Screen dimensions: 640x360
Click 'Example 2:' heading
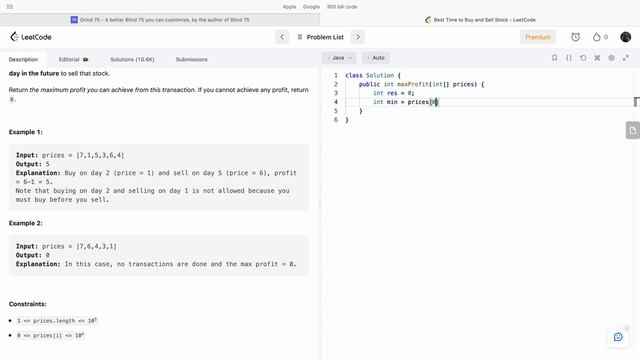click(x=26, y=223)
